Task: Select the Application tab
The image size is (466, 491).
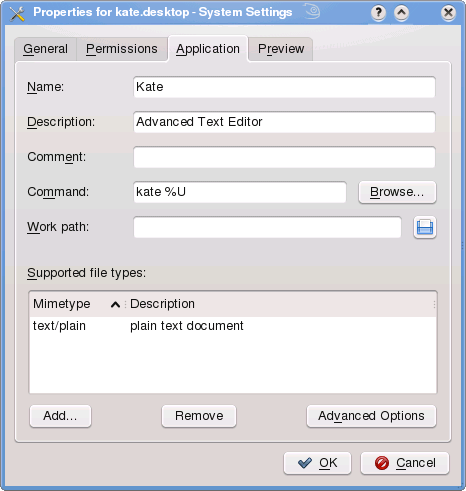Action: point(208,49)
